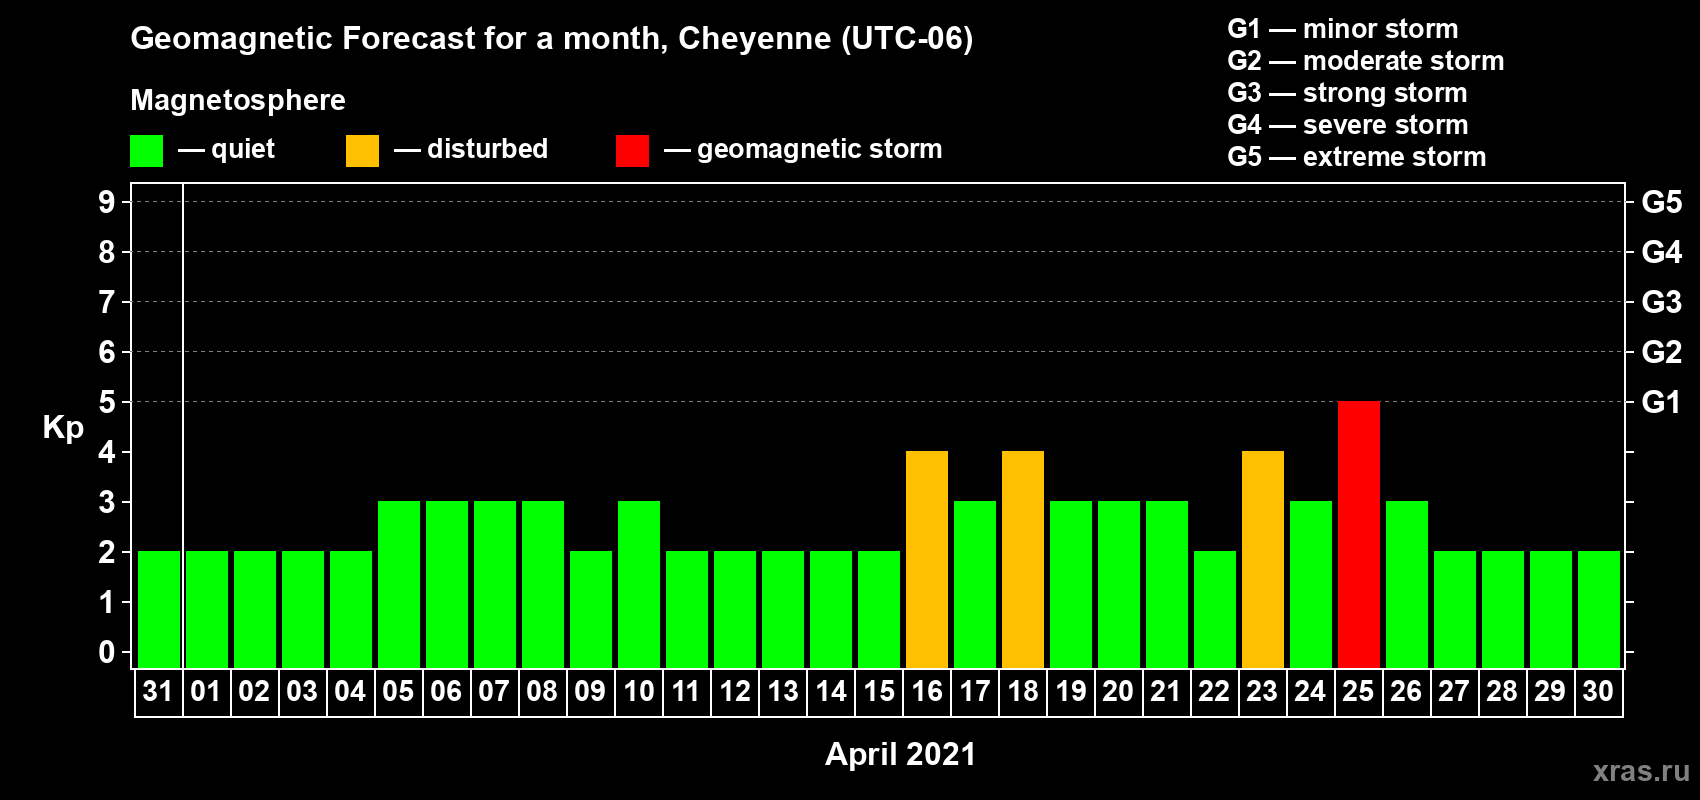Click the green bar for April 30

click(1599, 609)
